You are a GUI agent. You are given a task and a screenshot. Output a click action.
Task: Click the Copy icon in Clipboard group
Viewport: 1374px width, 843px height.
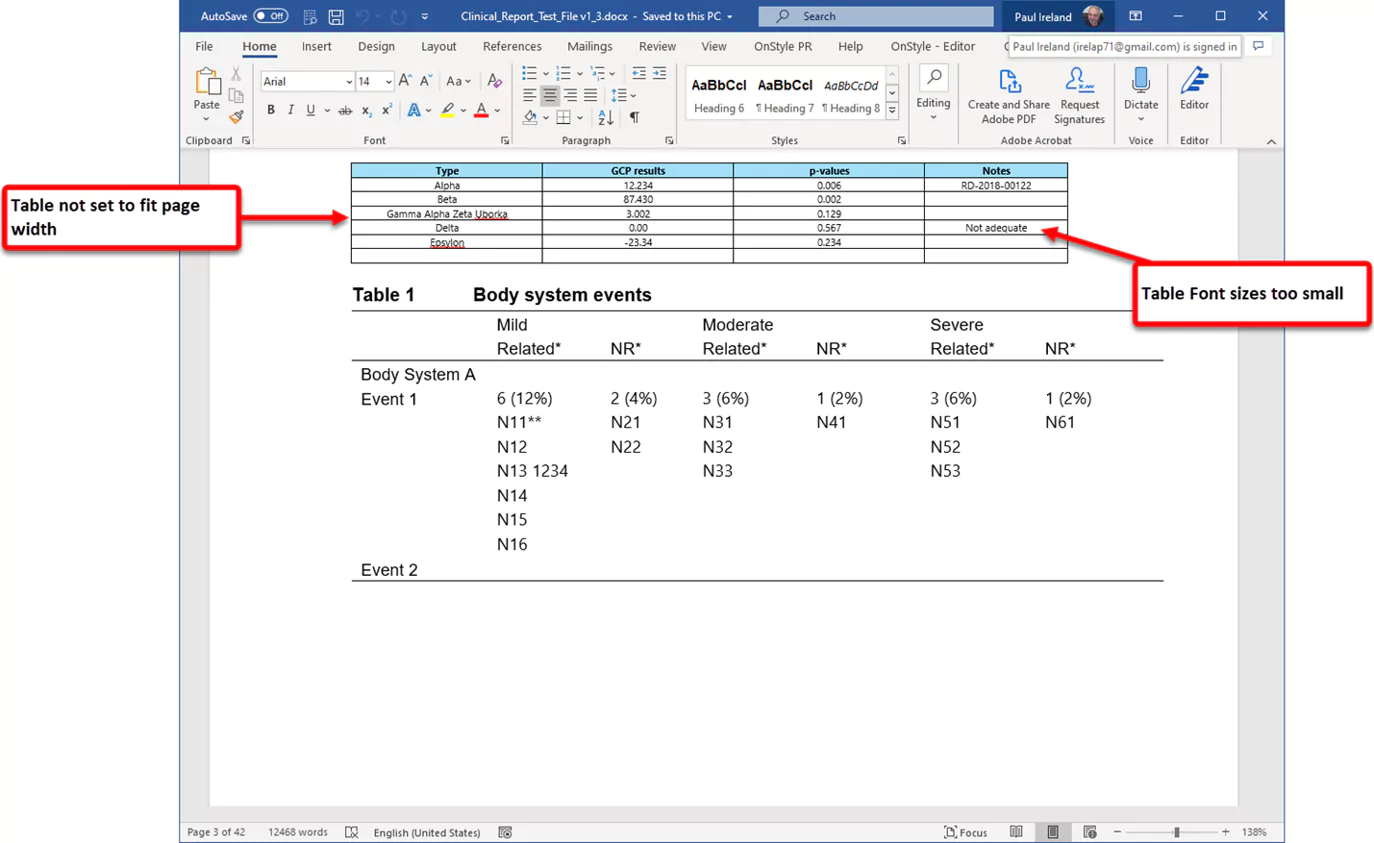click(x=236, y=95)
